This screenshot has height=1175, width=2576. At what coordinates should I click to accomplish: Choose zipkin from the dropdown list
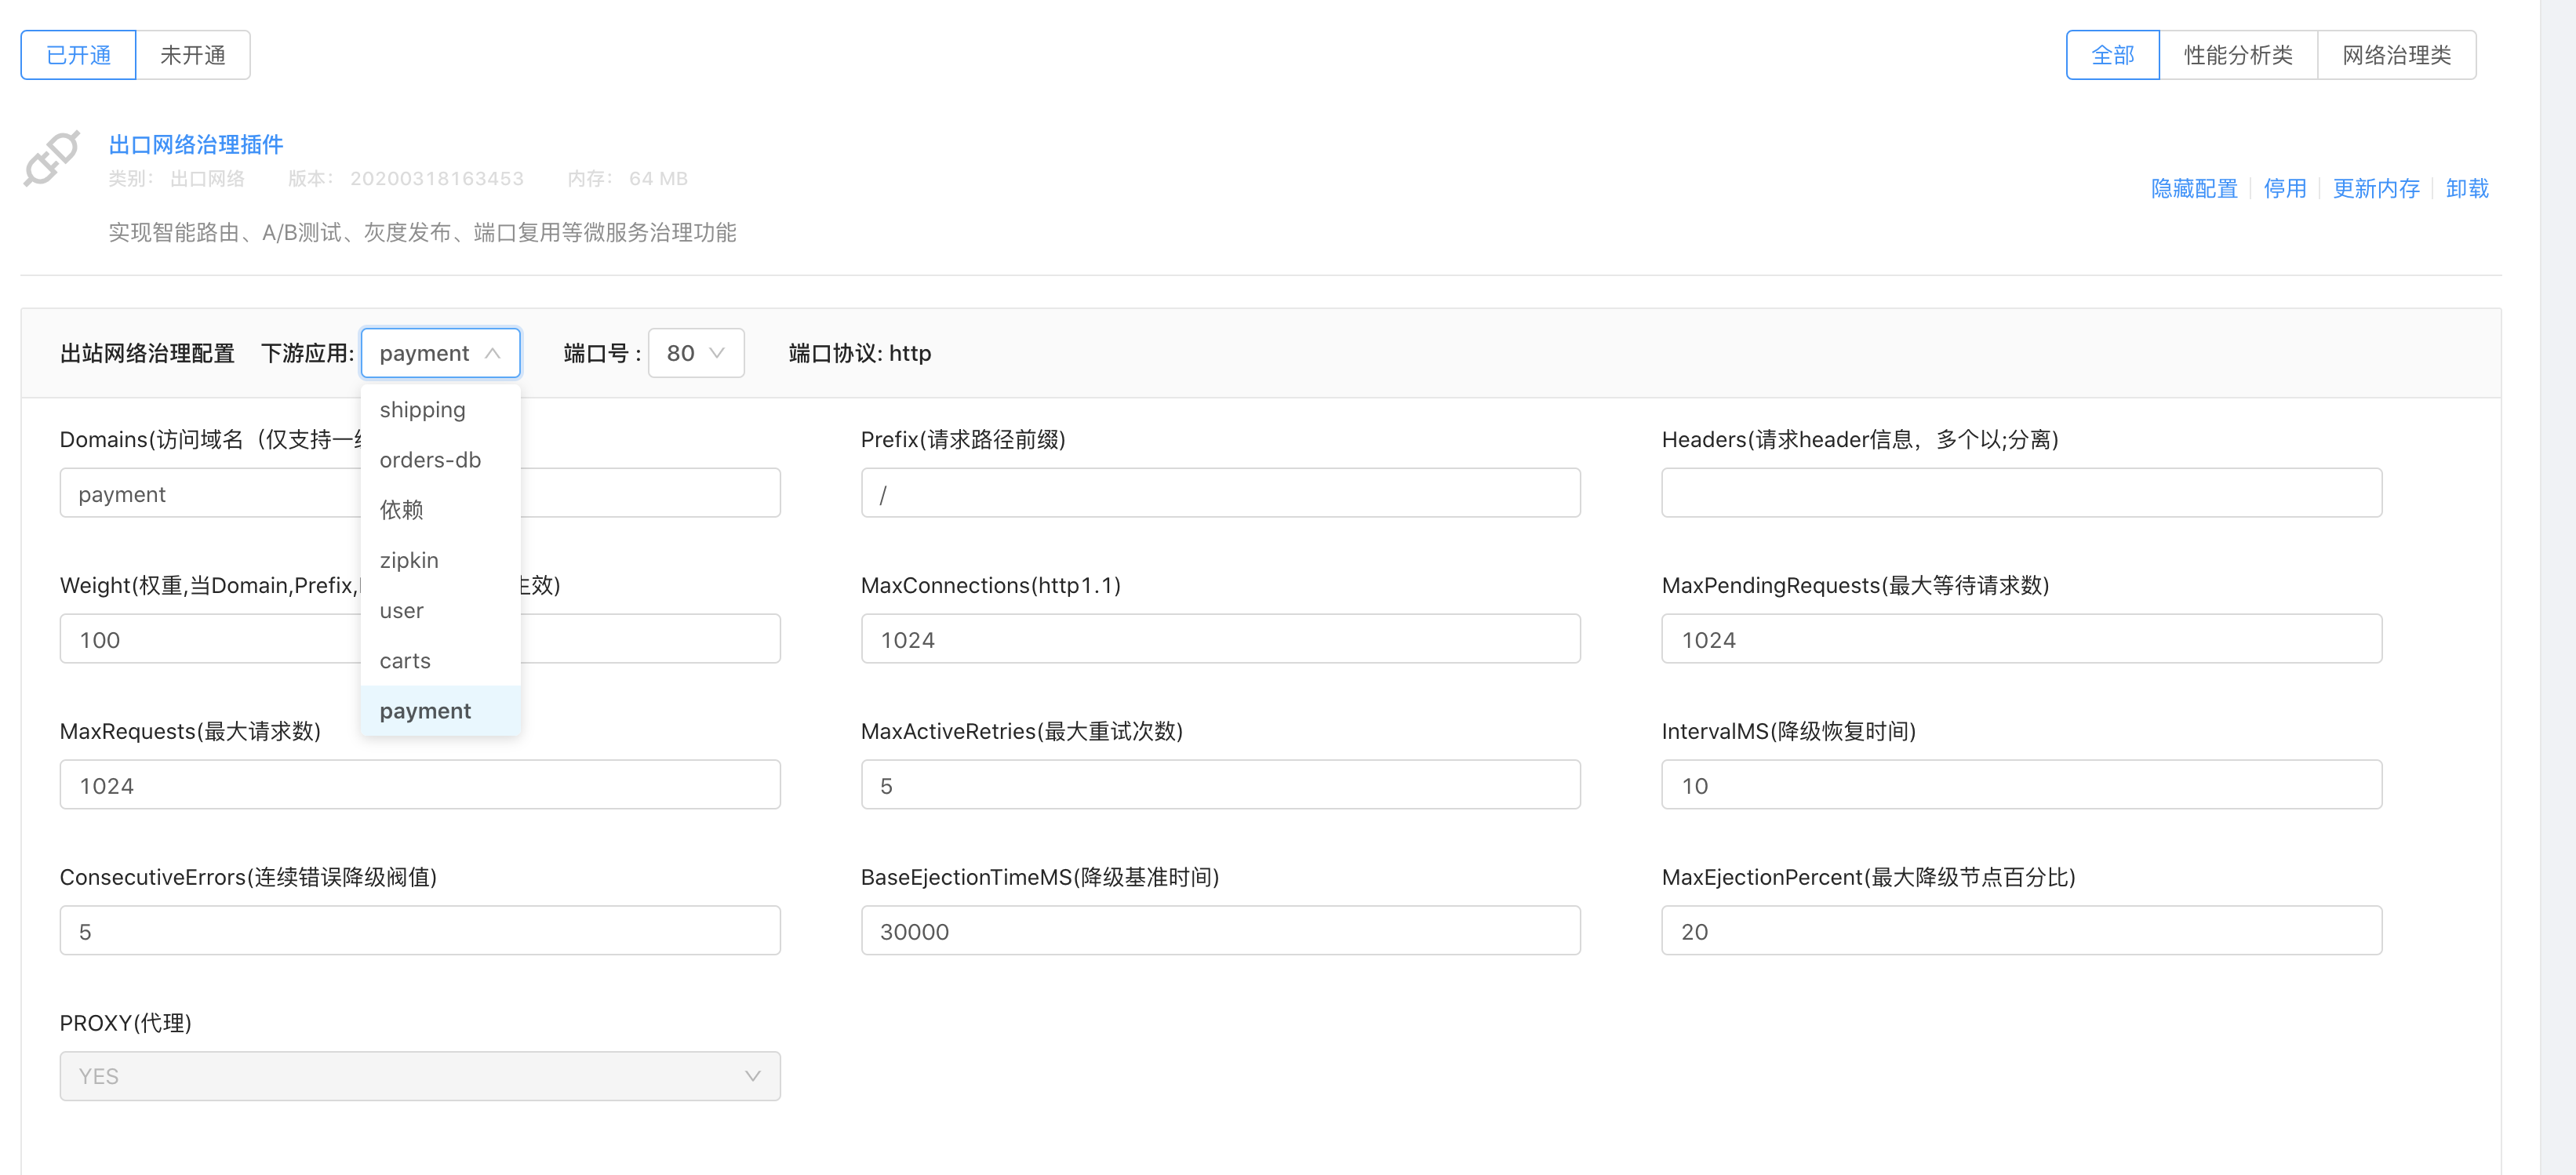[x=440, y=560]
